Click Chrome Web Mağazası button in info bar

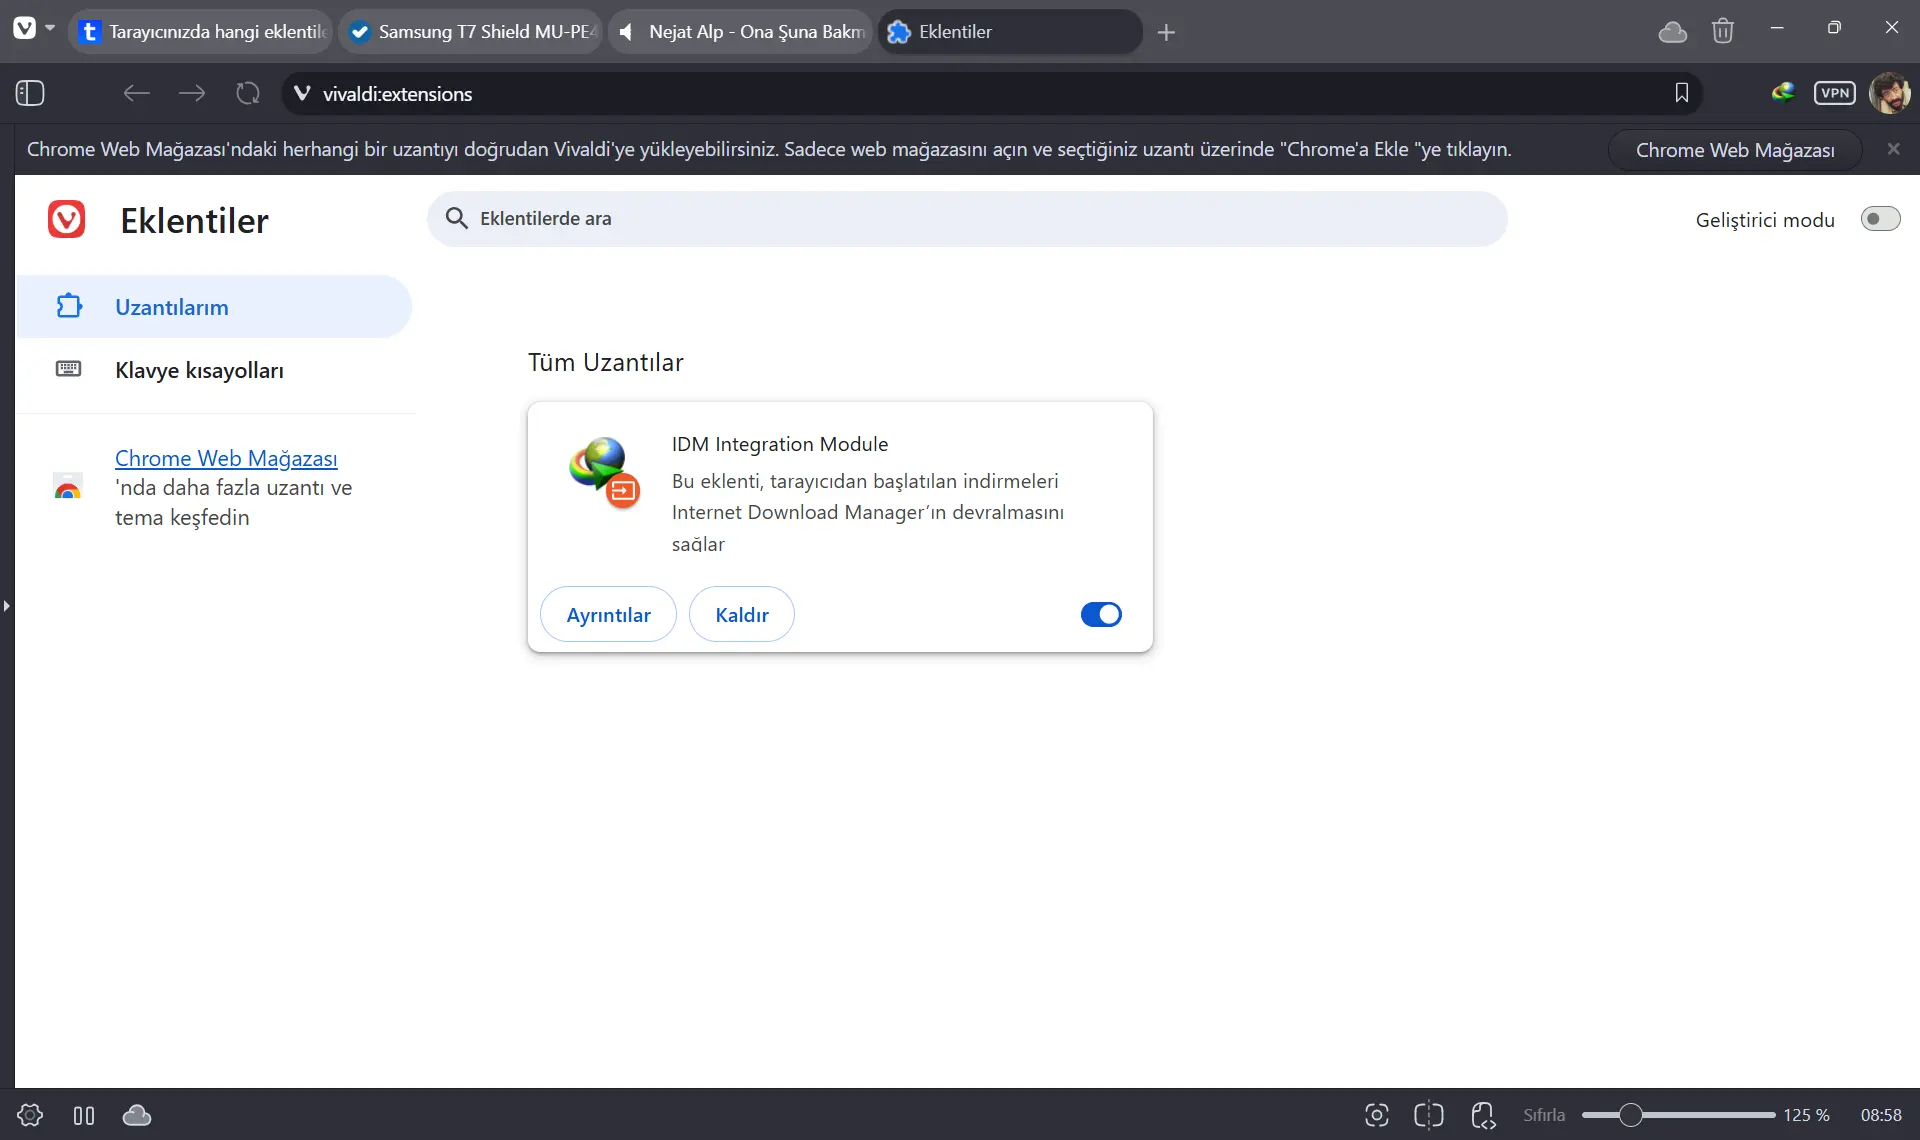coord(1735,149)
